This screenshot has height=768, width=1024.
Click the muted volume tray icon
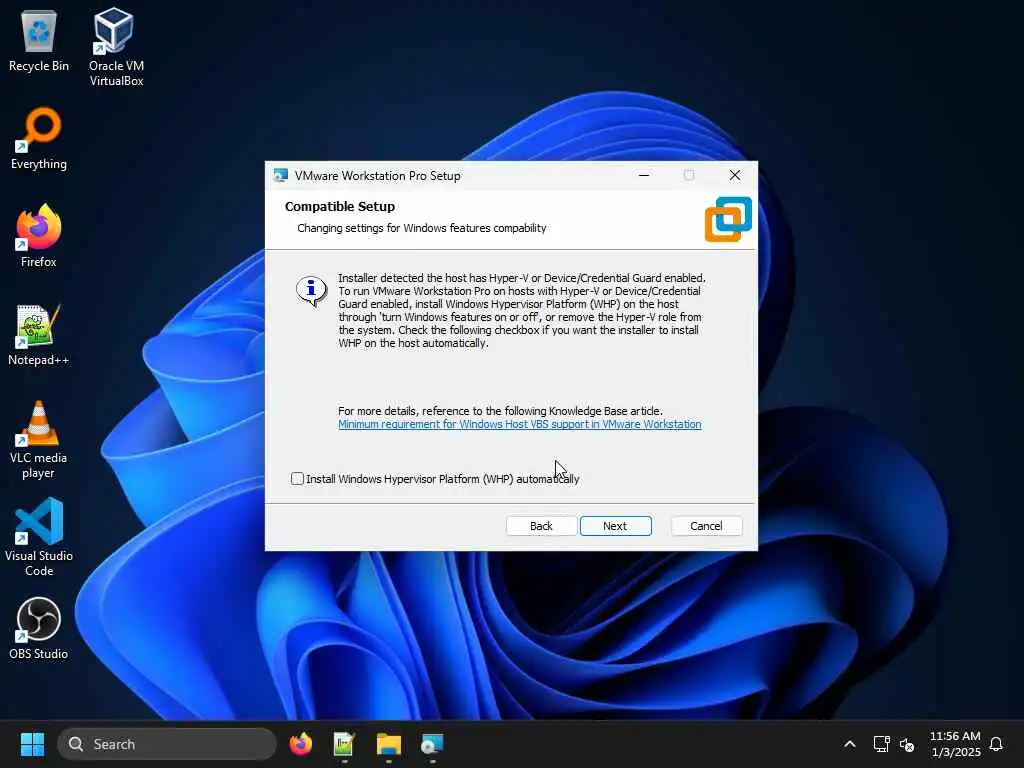point(906,744)
